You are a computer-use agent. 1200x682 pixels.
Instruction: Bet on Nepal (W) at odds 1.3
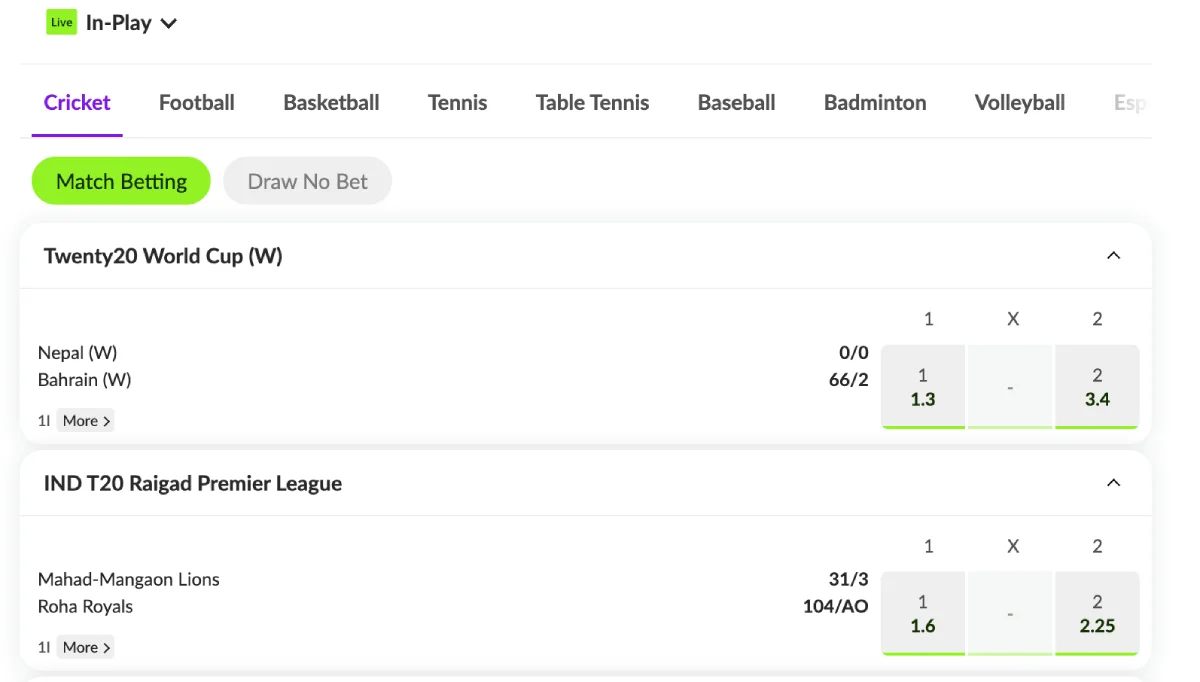(923, 387)
